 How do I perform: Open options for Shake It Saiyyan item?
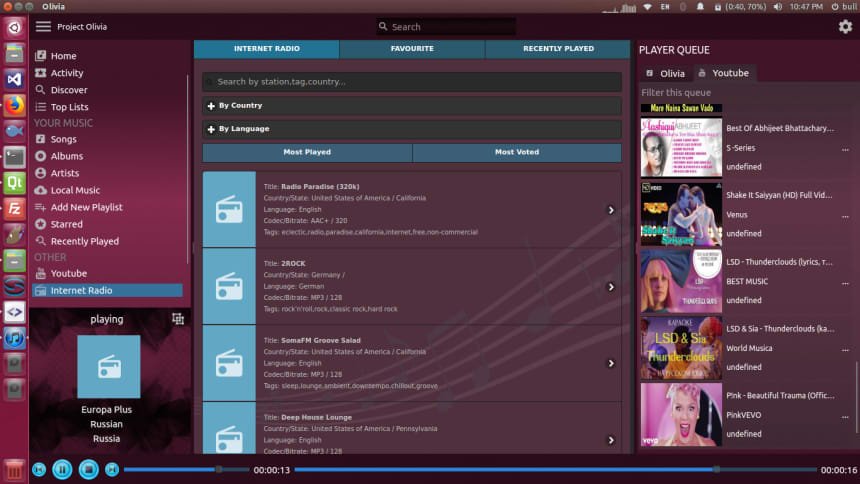[x=845, y=216]
